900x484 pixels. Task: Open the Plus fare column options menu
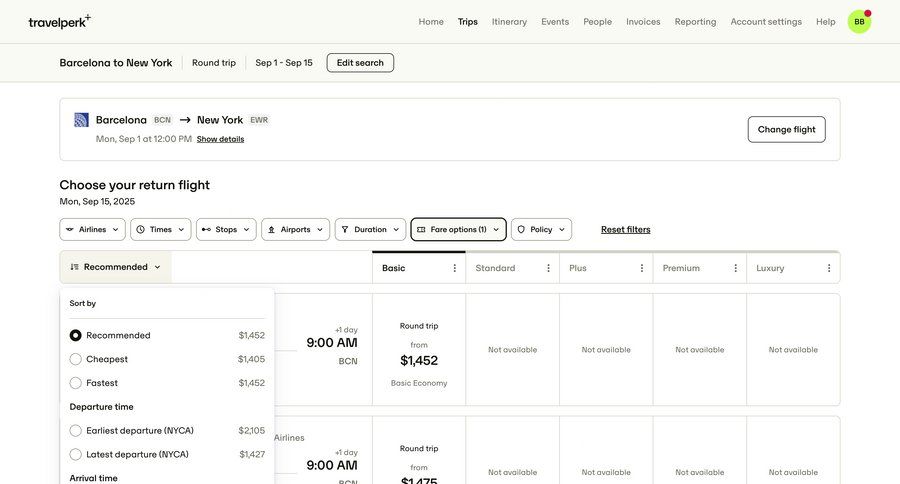642,268
